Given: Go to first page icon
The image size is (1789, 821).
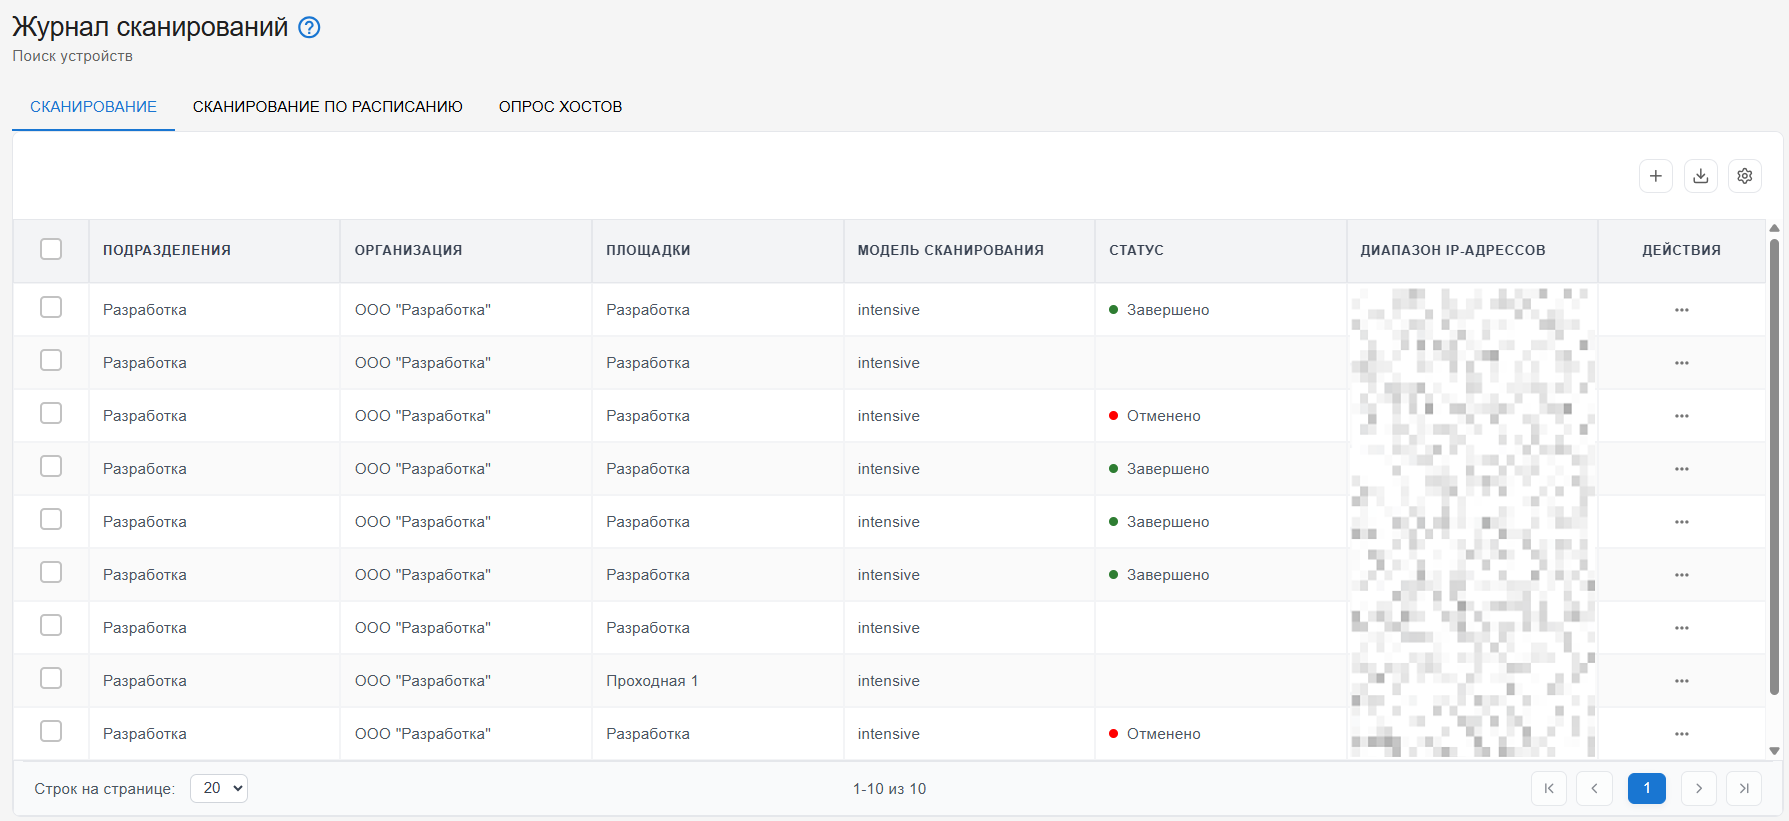Looking at the screenshot, I should point(1549,789).
